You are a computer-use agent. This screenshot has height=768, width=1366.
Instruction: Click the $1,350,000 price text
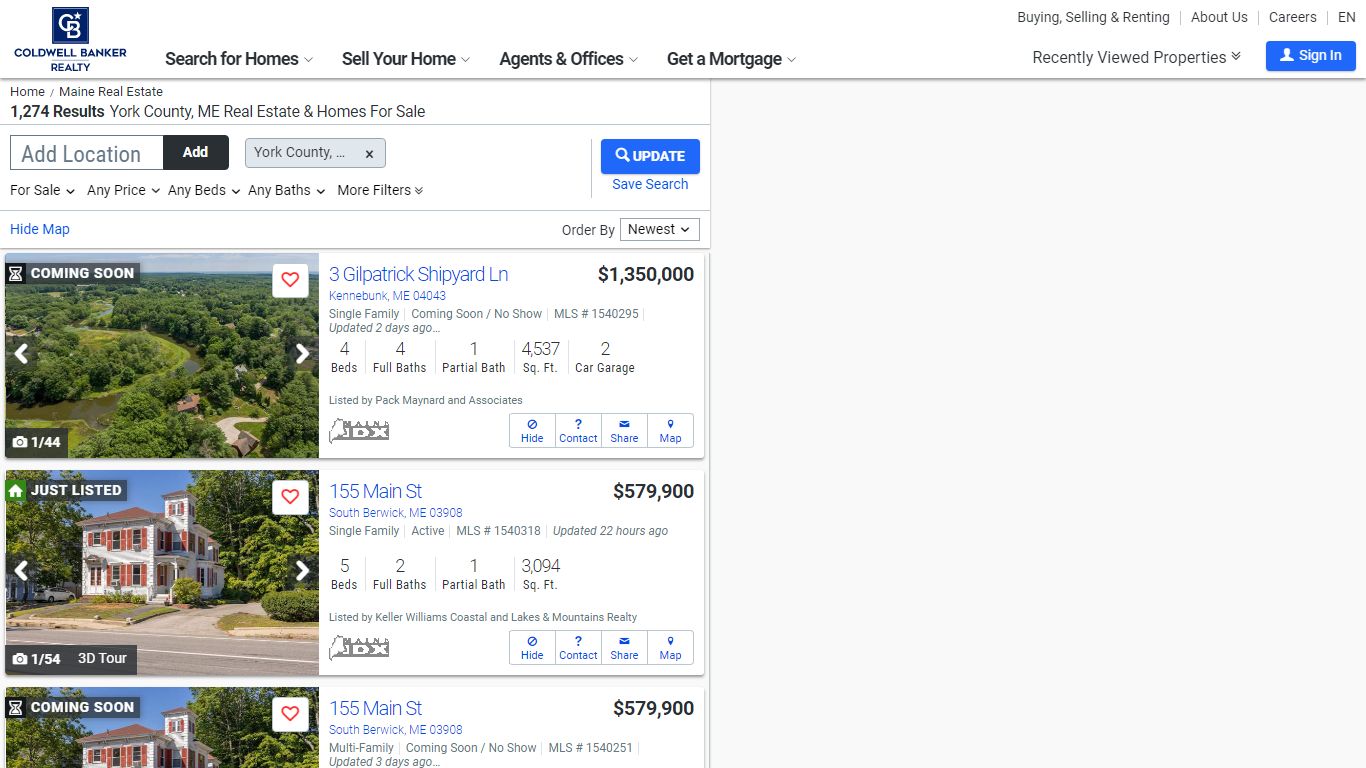(645, 275)
